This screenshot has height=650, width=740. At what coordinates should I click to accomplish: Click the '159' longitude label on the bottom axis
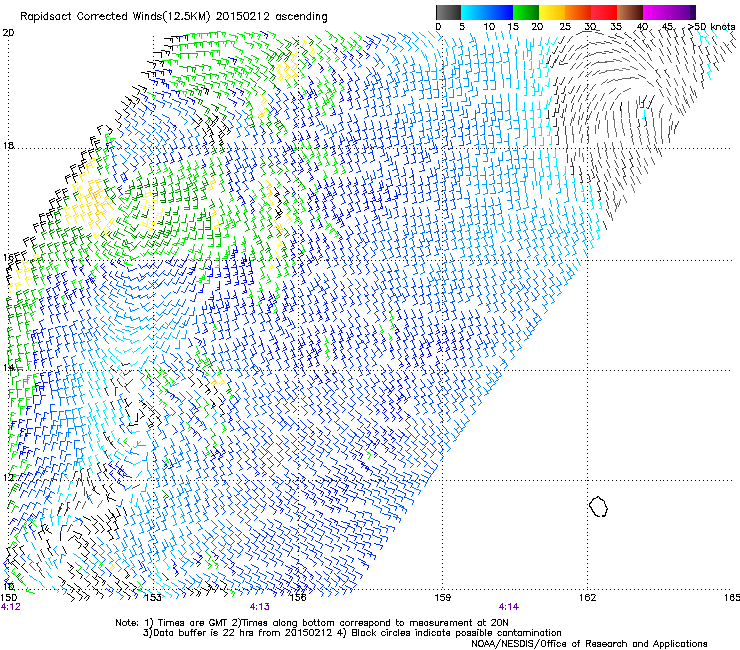point(443,598)
